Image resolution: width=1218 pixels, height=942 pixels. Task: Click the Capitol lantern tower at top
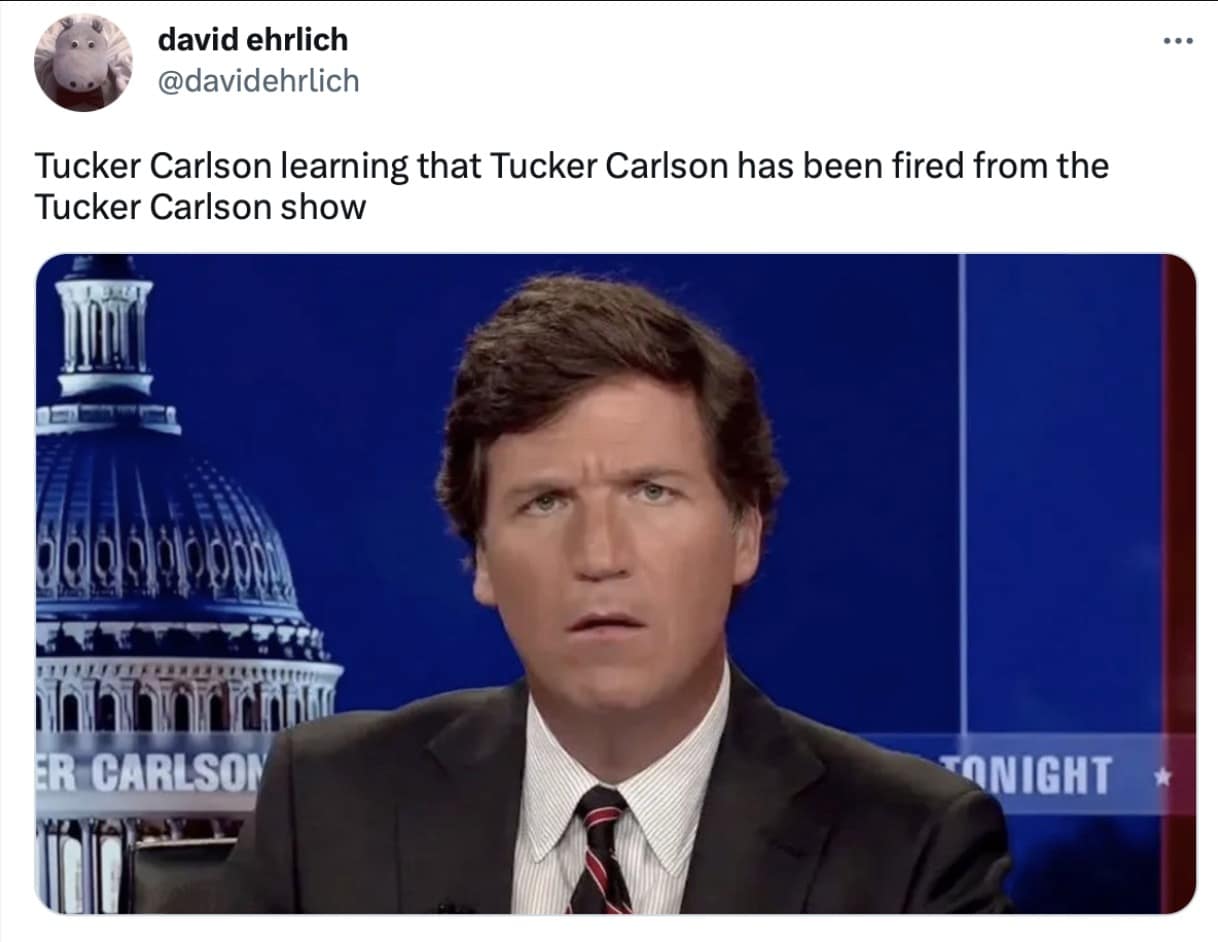click(x=104, y=330)
